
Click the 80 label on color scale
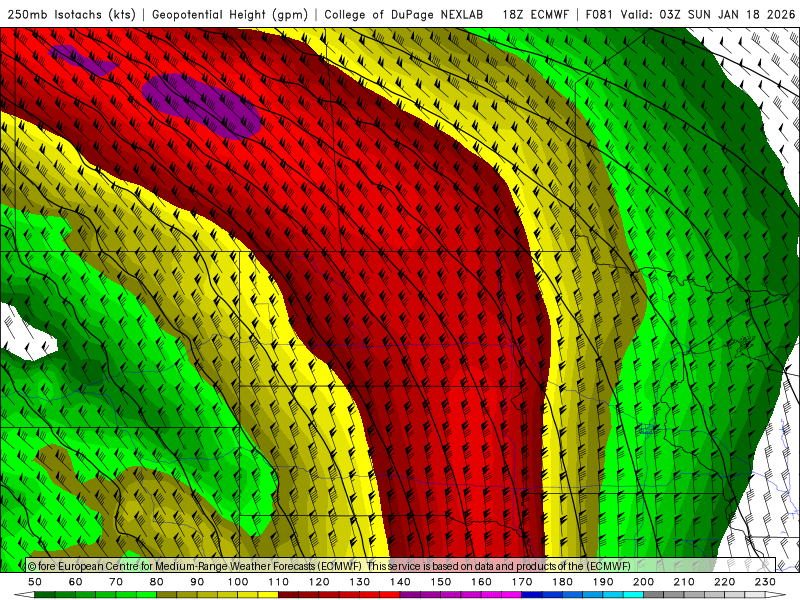157,582
